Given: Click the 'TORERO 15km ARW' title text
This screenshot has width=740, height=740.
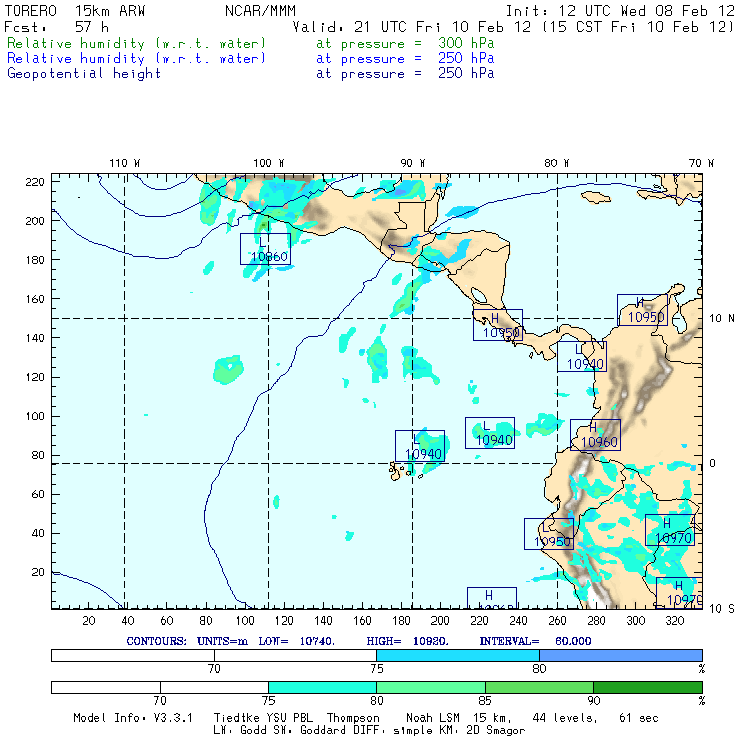Looking at the screenshot, I should [x=75, y=11].
